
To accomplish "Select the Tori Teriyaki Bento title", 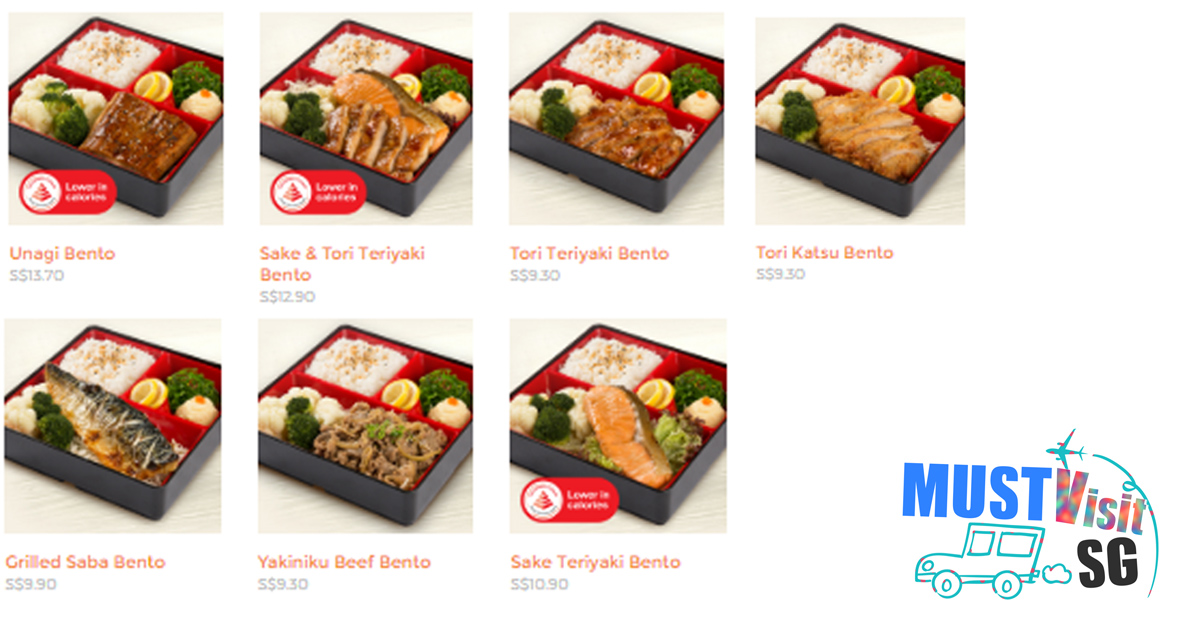I will pos(589,253).
